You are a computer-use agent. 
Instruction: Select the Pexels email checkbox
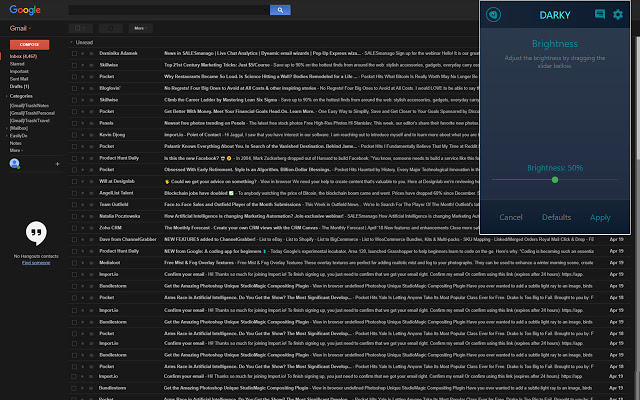(x=74, y=123)
